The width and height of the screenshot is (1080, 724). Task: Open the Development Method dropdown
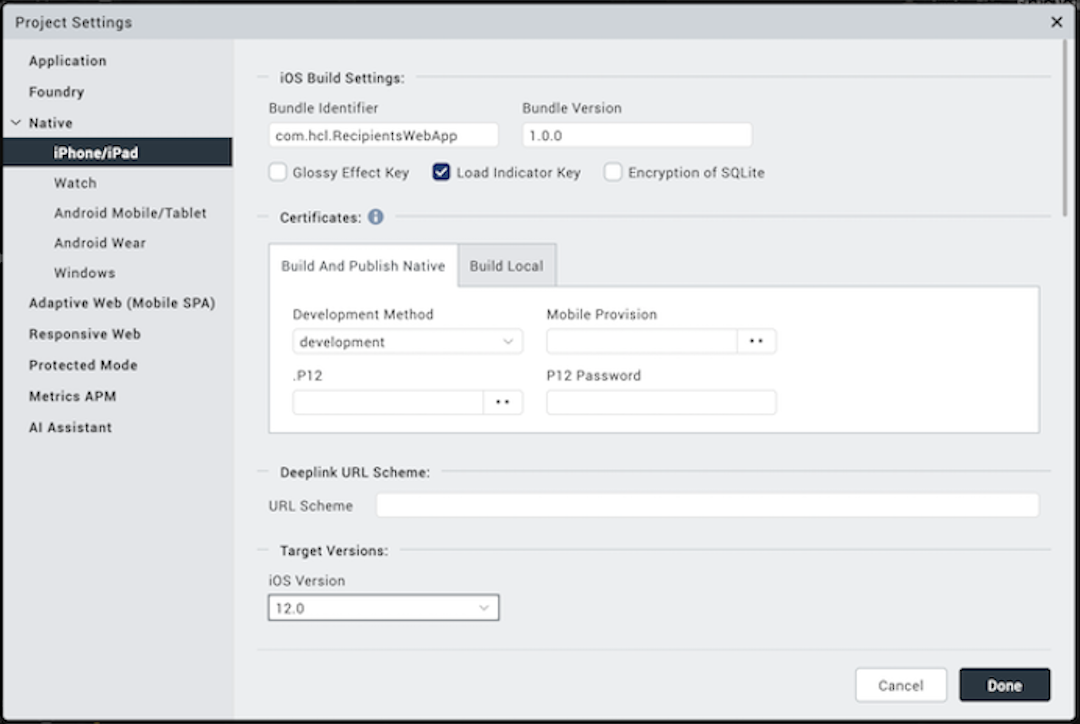(407, 342)
